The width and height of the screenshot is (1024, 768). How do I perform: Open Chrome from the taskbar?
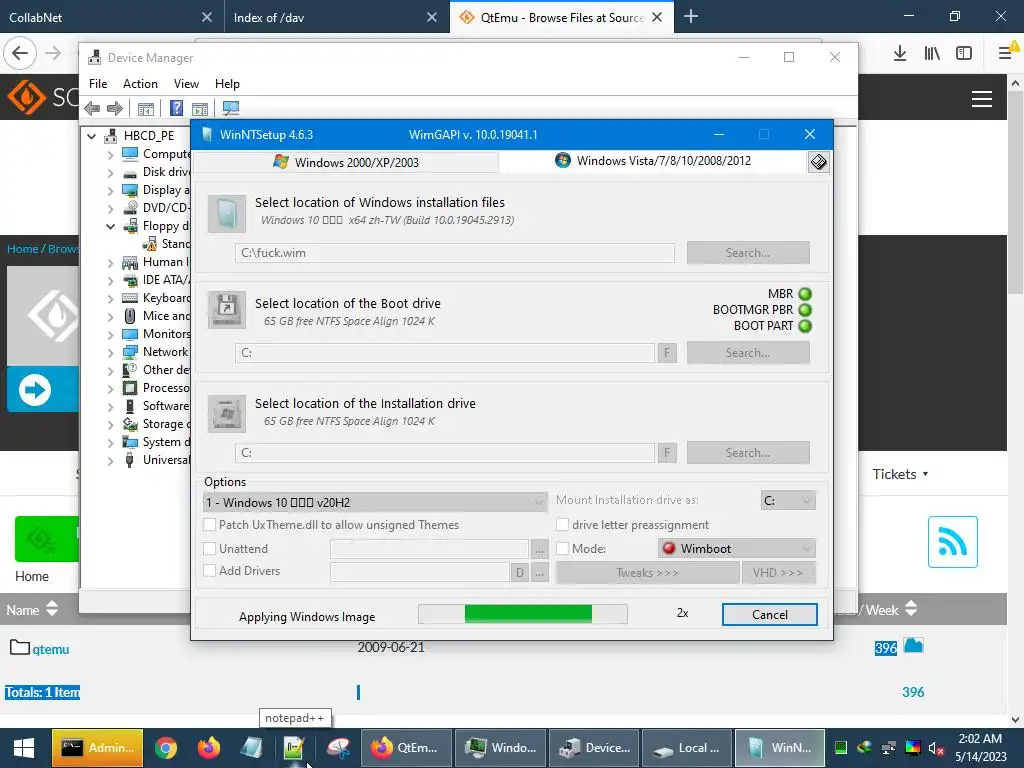tap(166, 748)
